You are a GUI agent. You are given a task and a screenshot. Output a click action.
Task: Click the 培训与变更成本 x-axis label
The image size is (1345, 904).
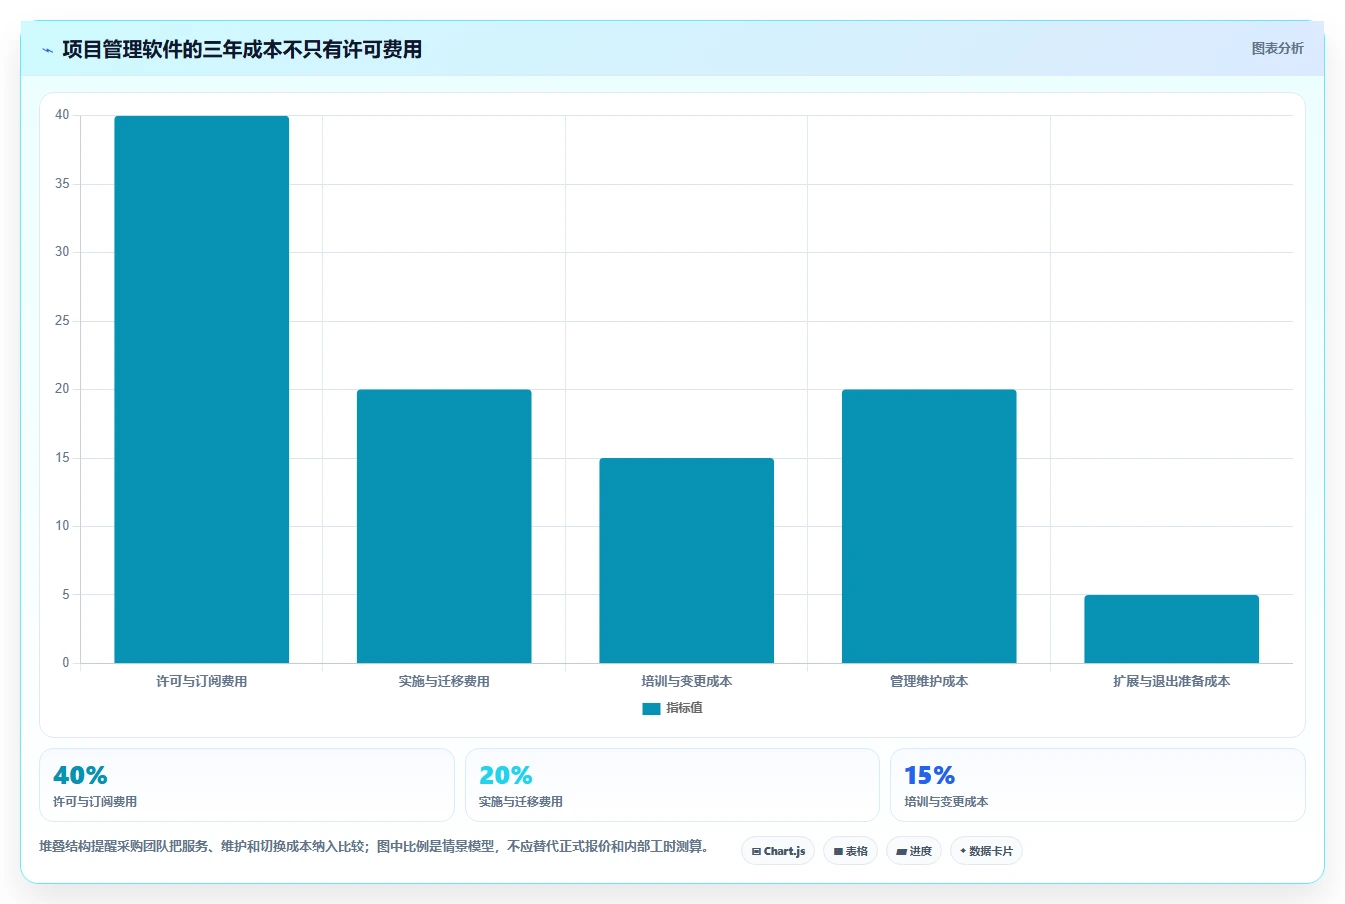(x=686, y=681)
